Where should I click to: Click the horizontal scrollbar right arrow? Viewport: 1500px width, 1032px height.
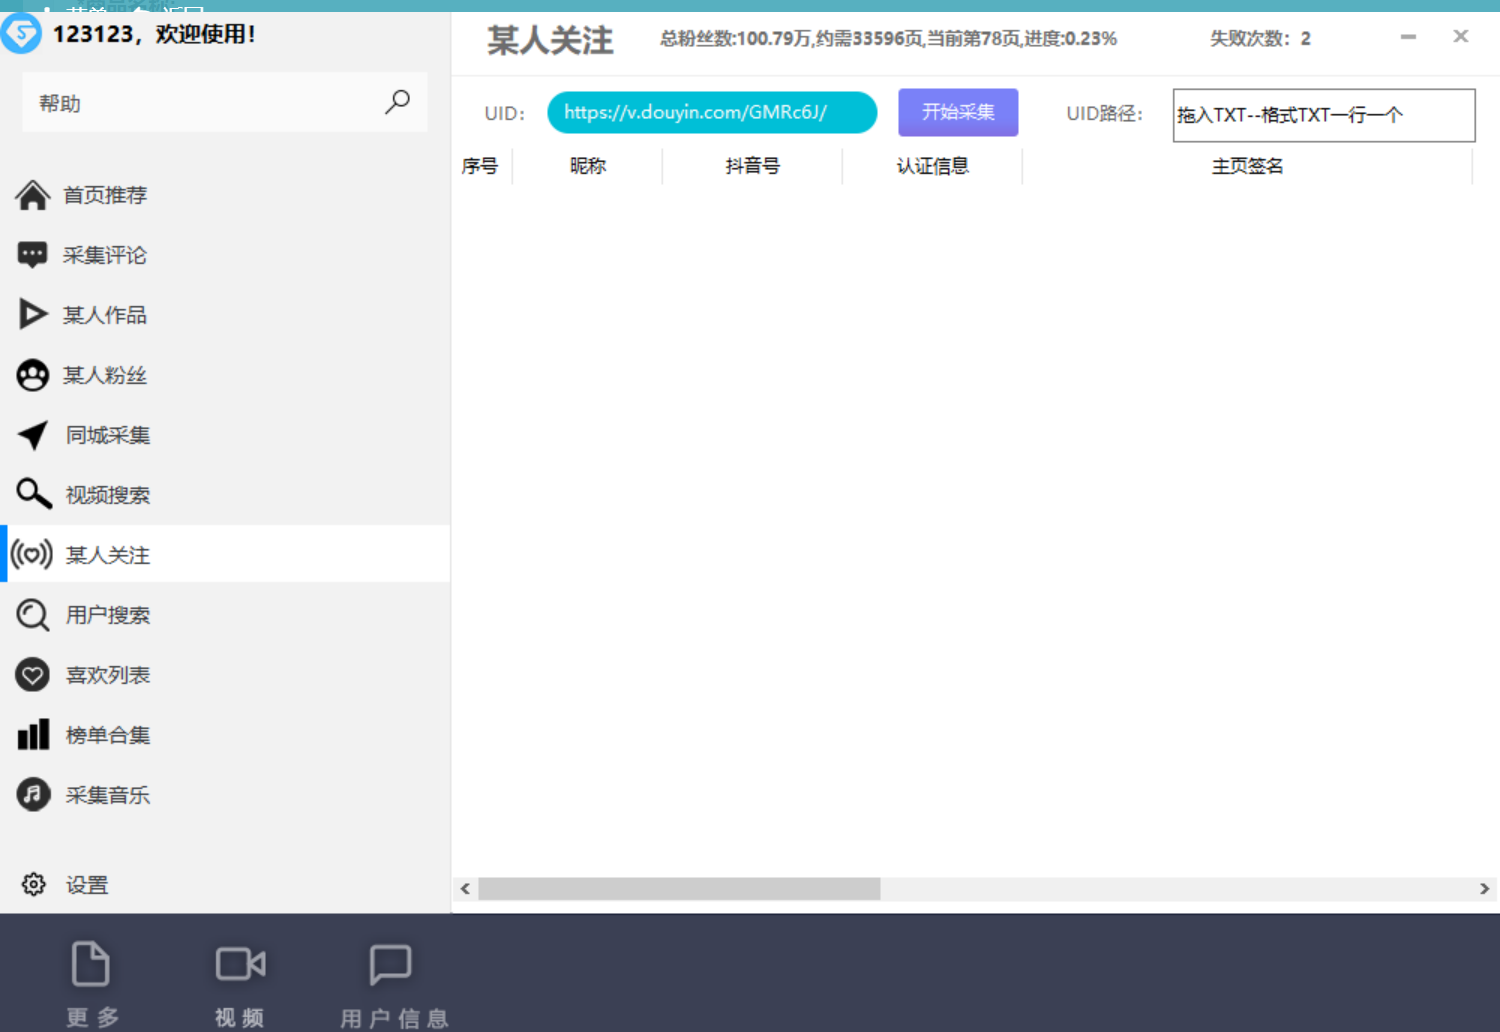(1484, 889)
